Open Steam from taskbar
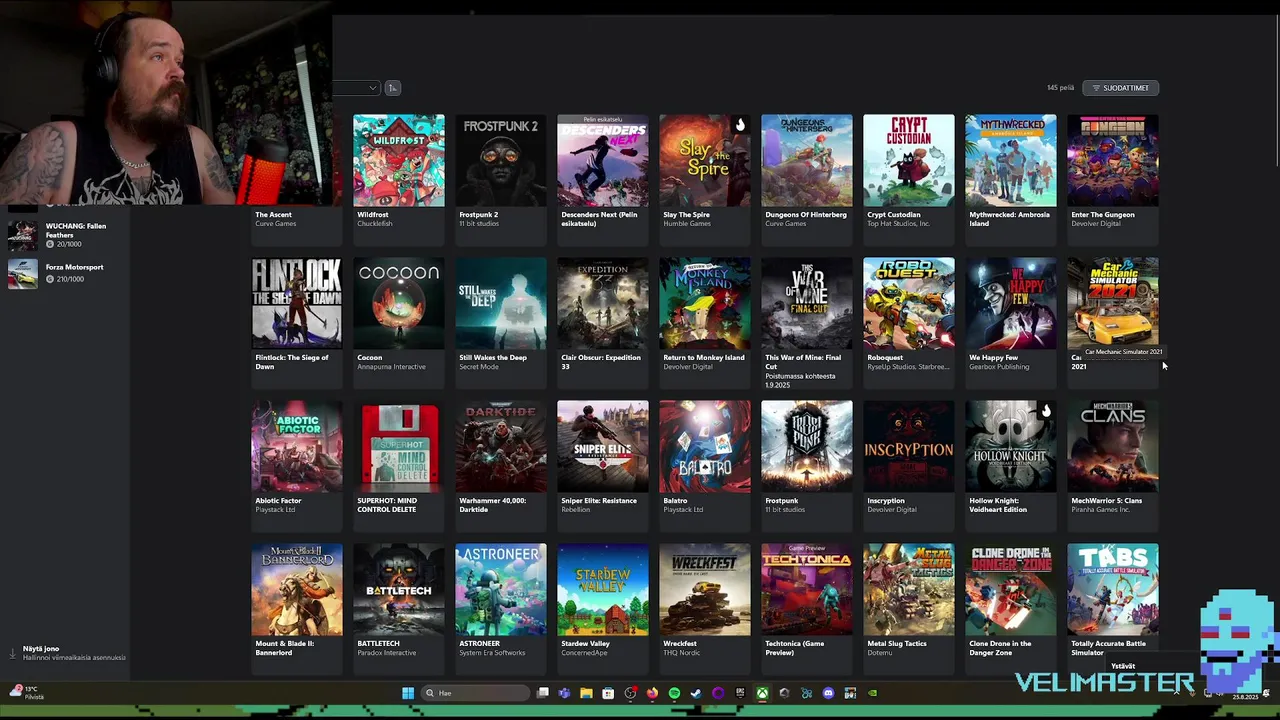1280x720 pixels. tap(696, 693)
